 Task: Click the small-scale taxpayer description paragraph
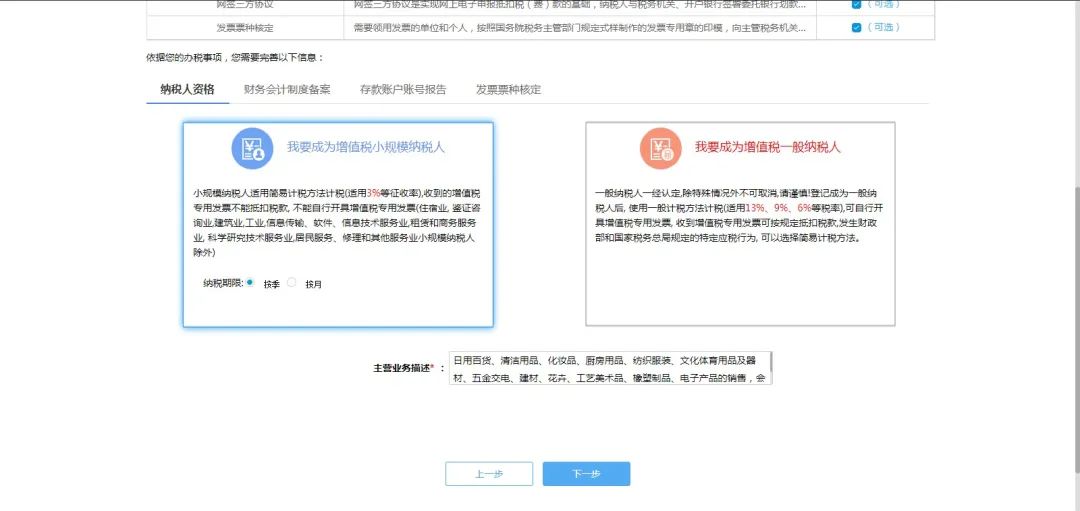pos(338,222)
